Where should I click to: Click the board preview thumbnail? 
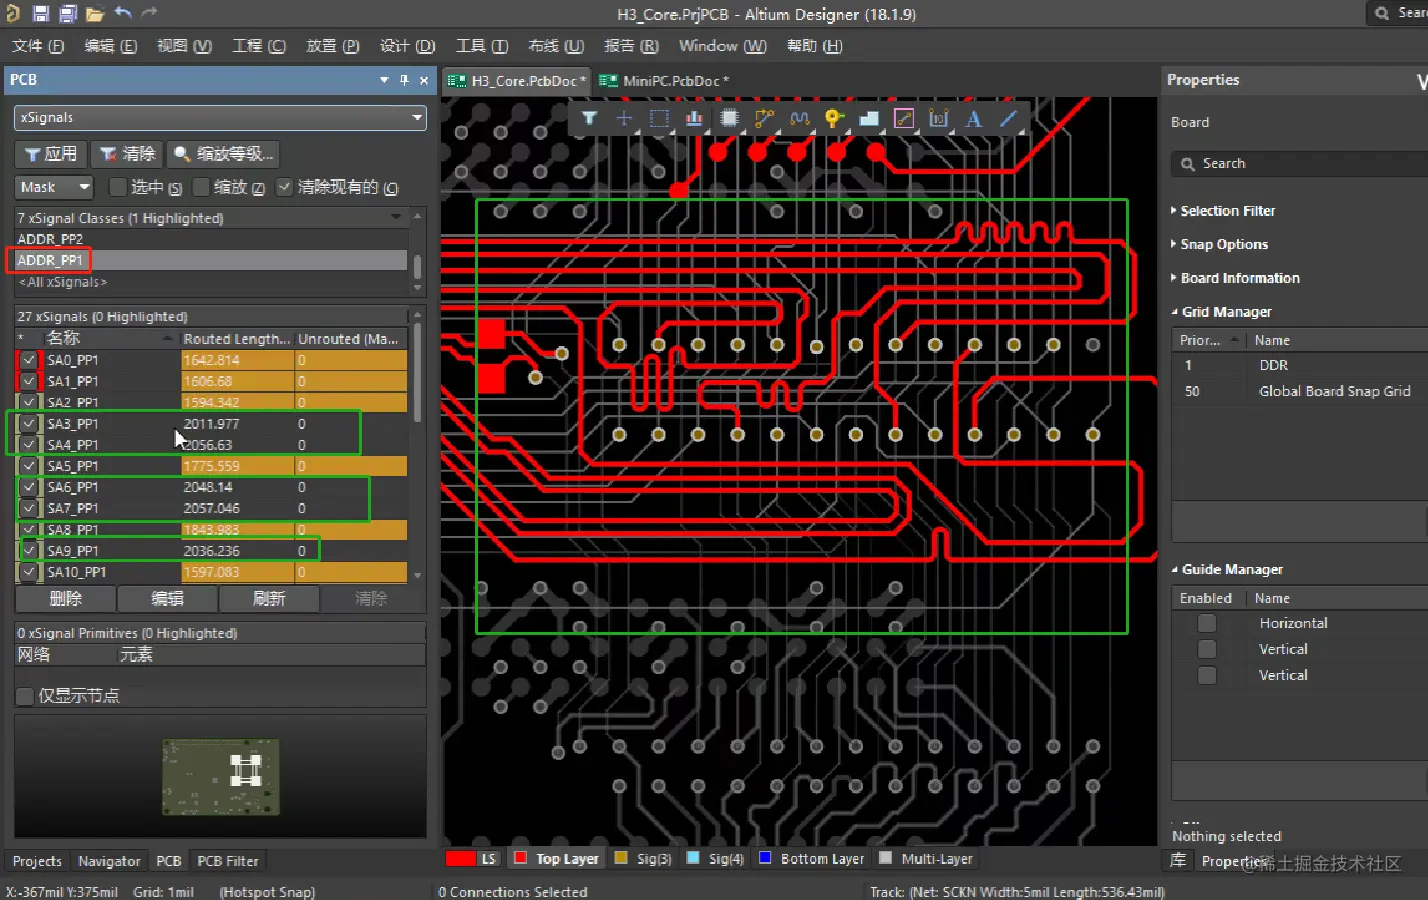pos(221,776)
